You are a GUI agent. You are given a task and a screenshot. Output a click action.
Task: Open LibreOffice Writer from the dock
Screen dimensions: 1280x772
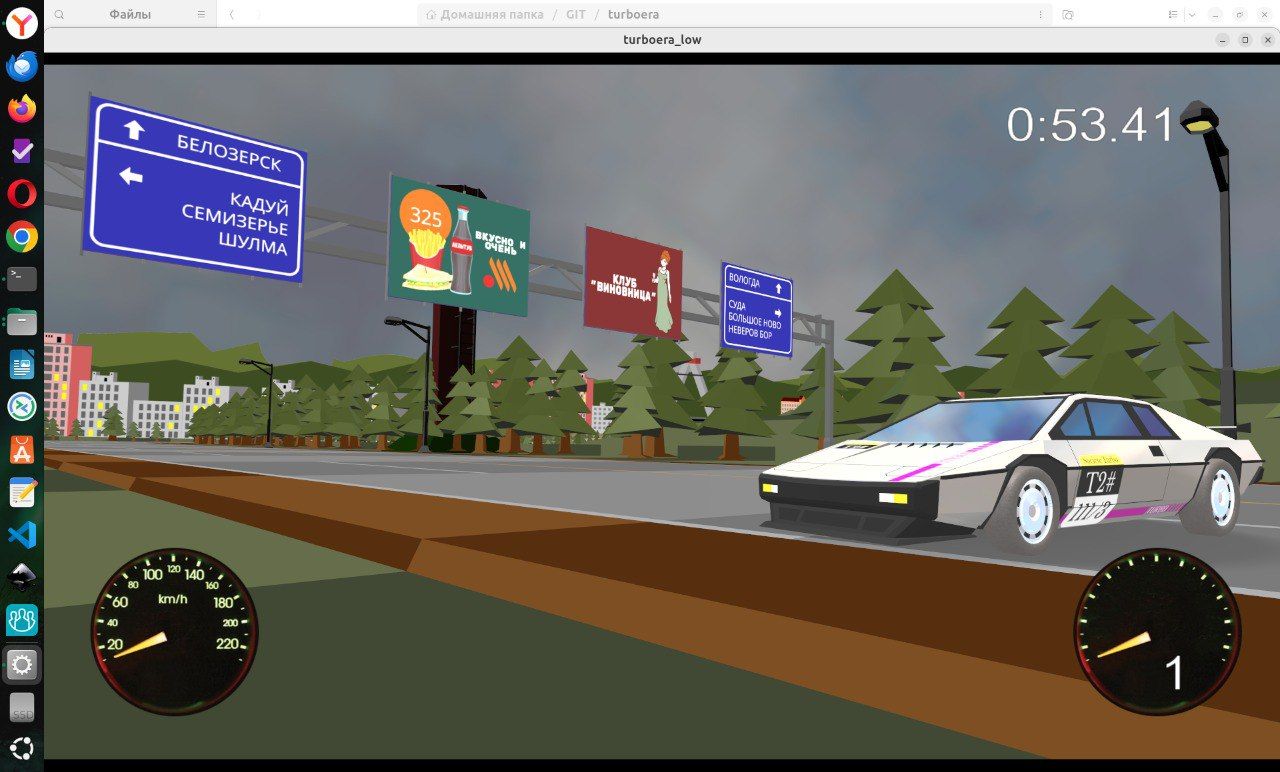point(21,365)
